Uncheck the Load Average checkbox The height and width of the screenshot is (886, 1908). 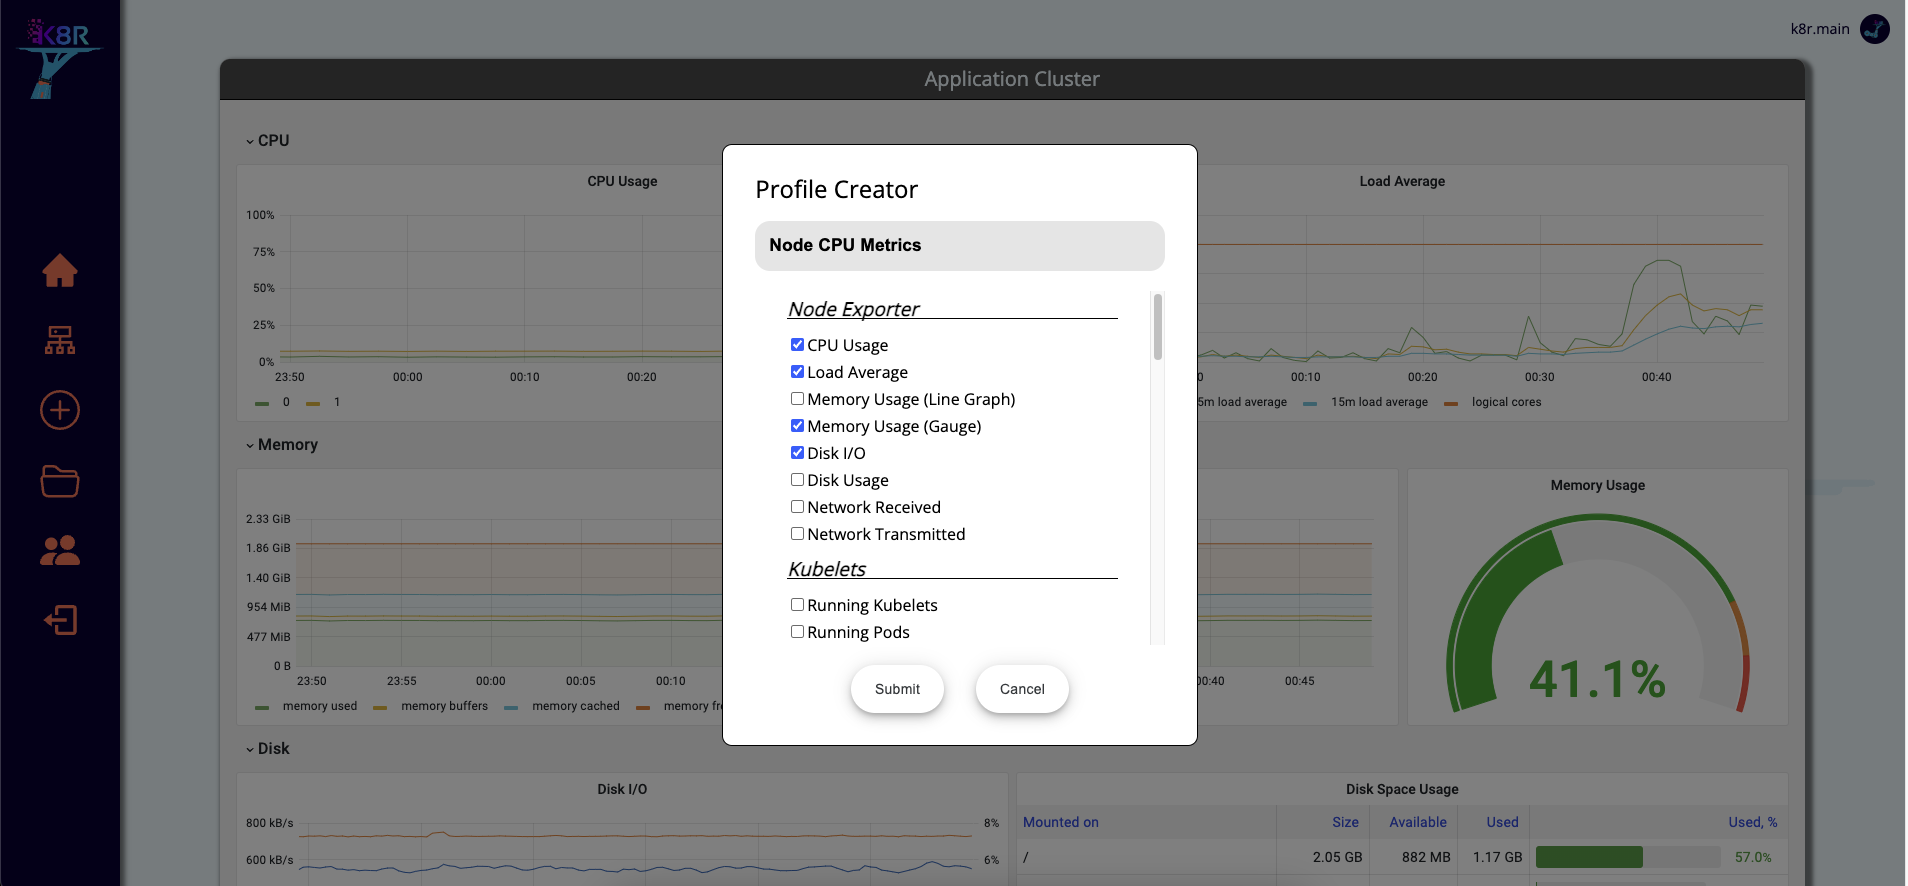coord(797,371)
